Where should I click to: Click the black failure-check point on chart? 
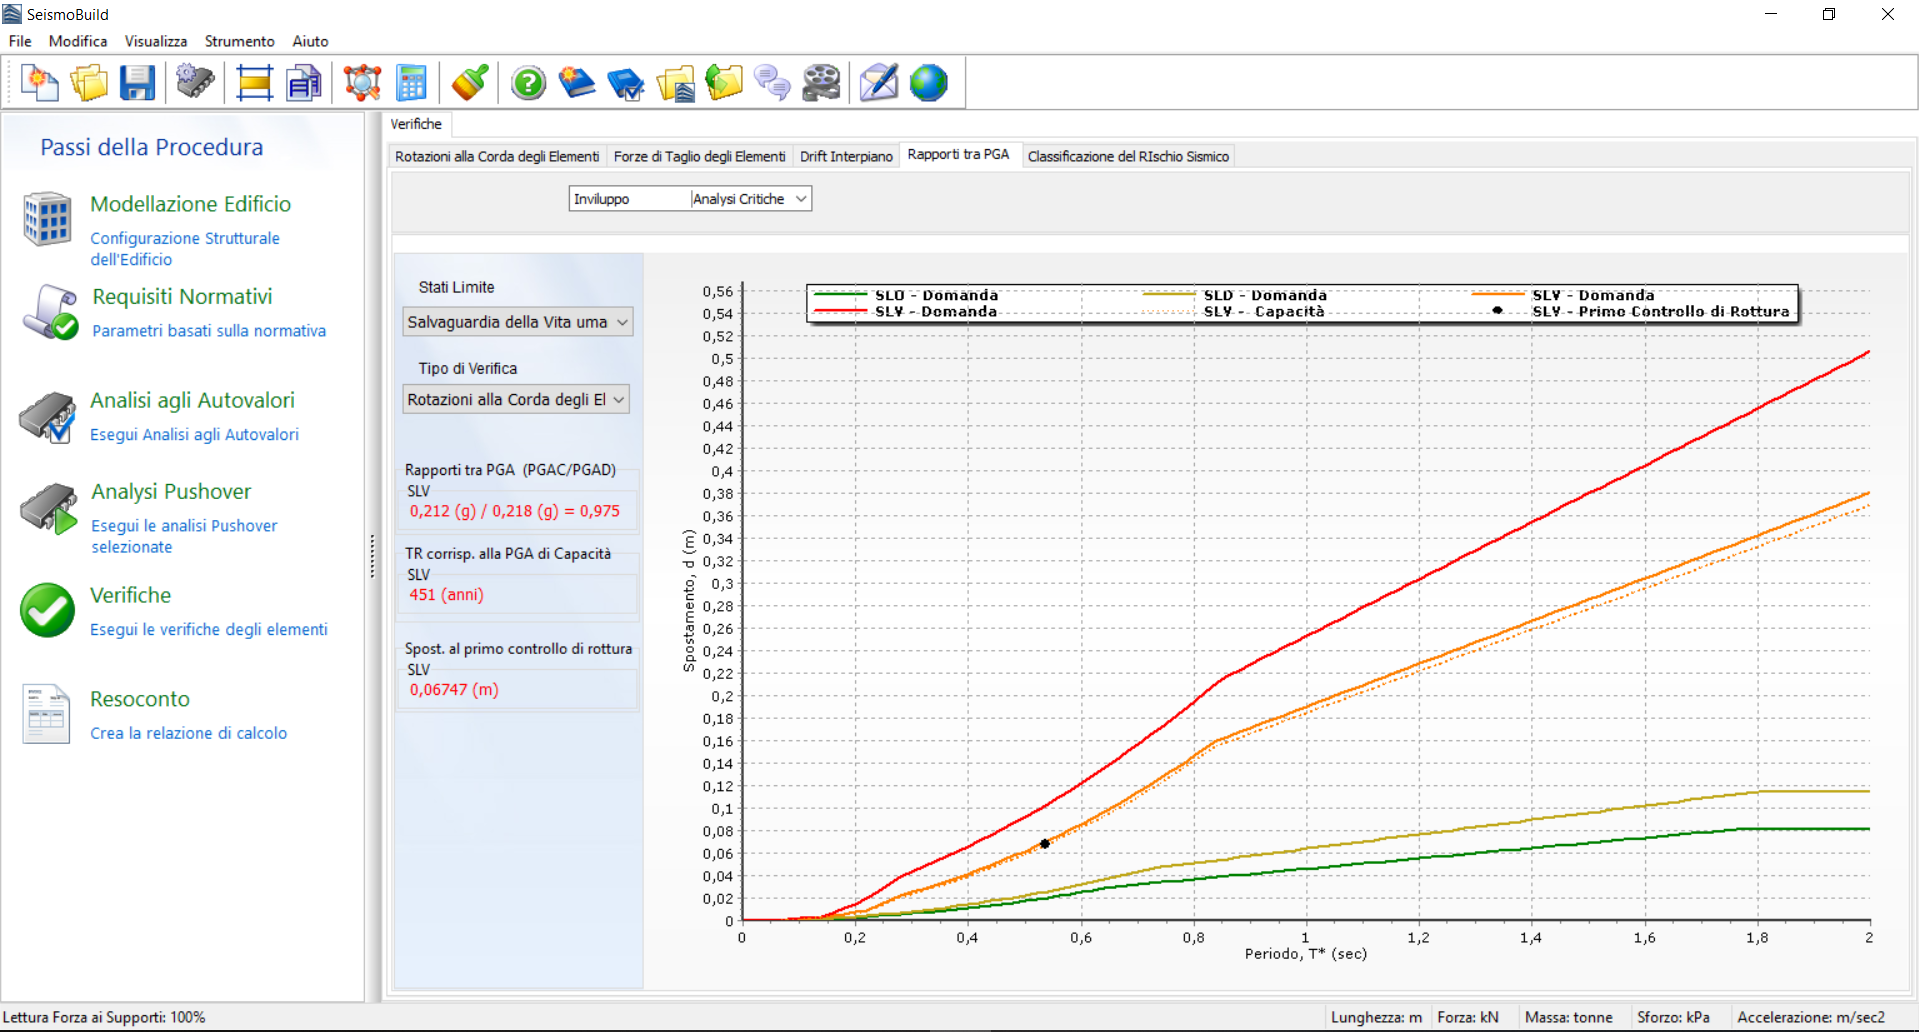pos(1045,844)
